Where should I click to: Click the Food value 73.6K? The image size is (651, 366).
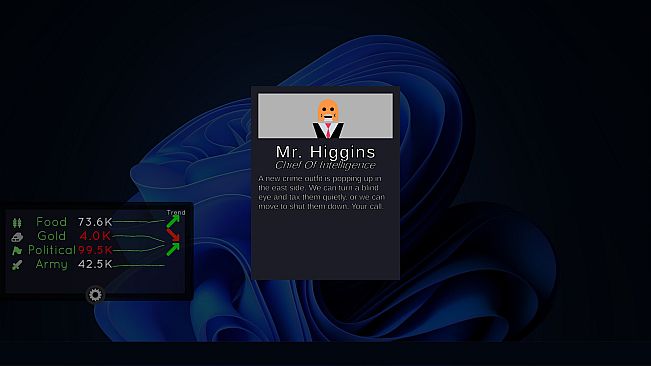[95, 222]
